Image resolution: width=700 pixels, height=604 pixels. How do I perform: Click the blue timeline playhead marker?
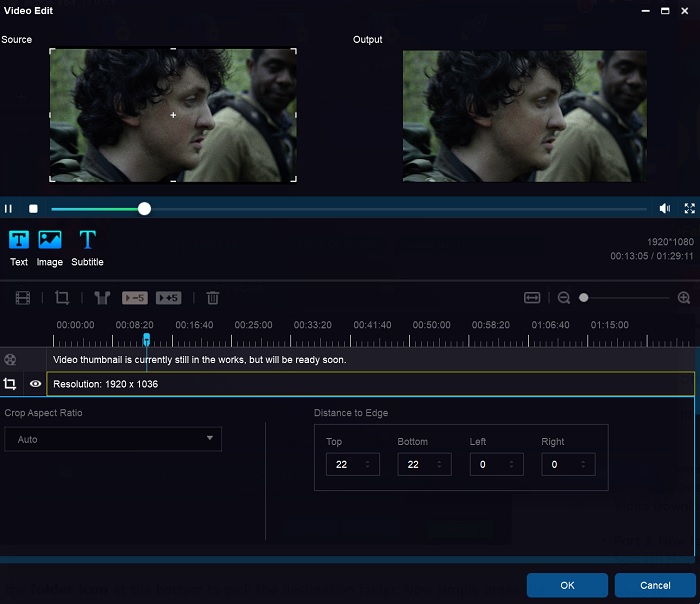click(x=146, y=340)
